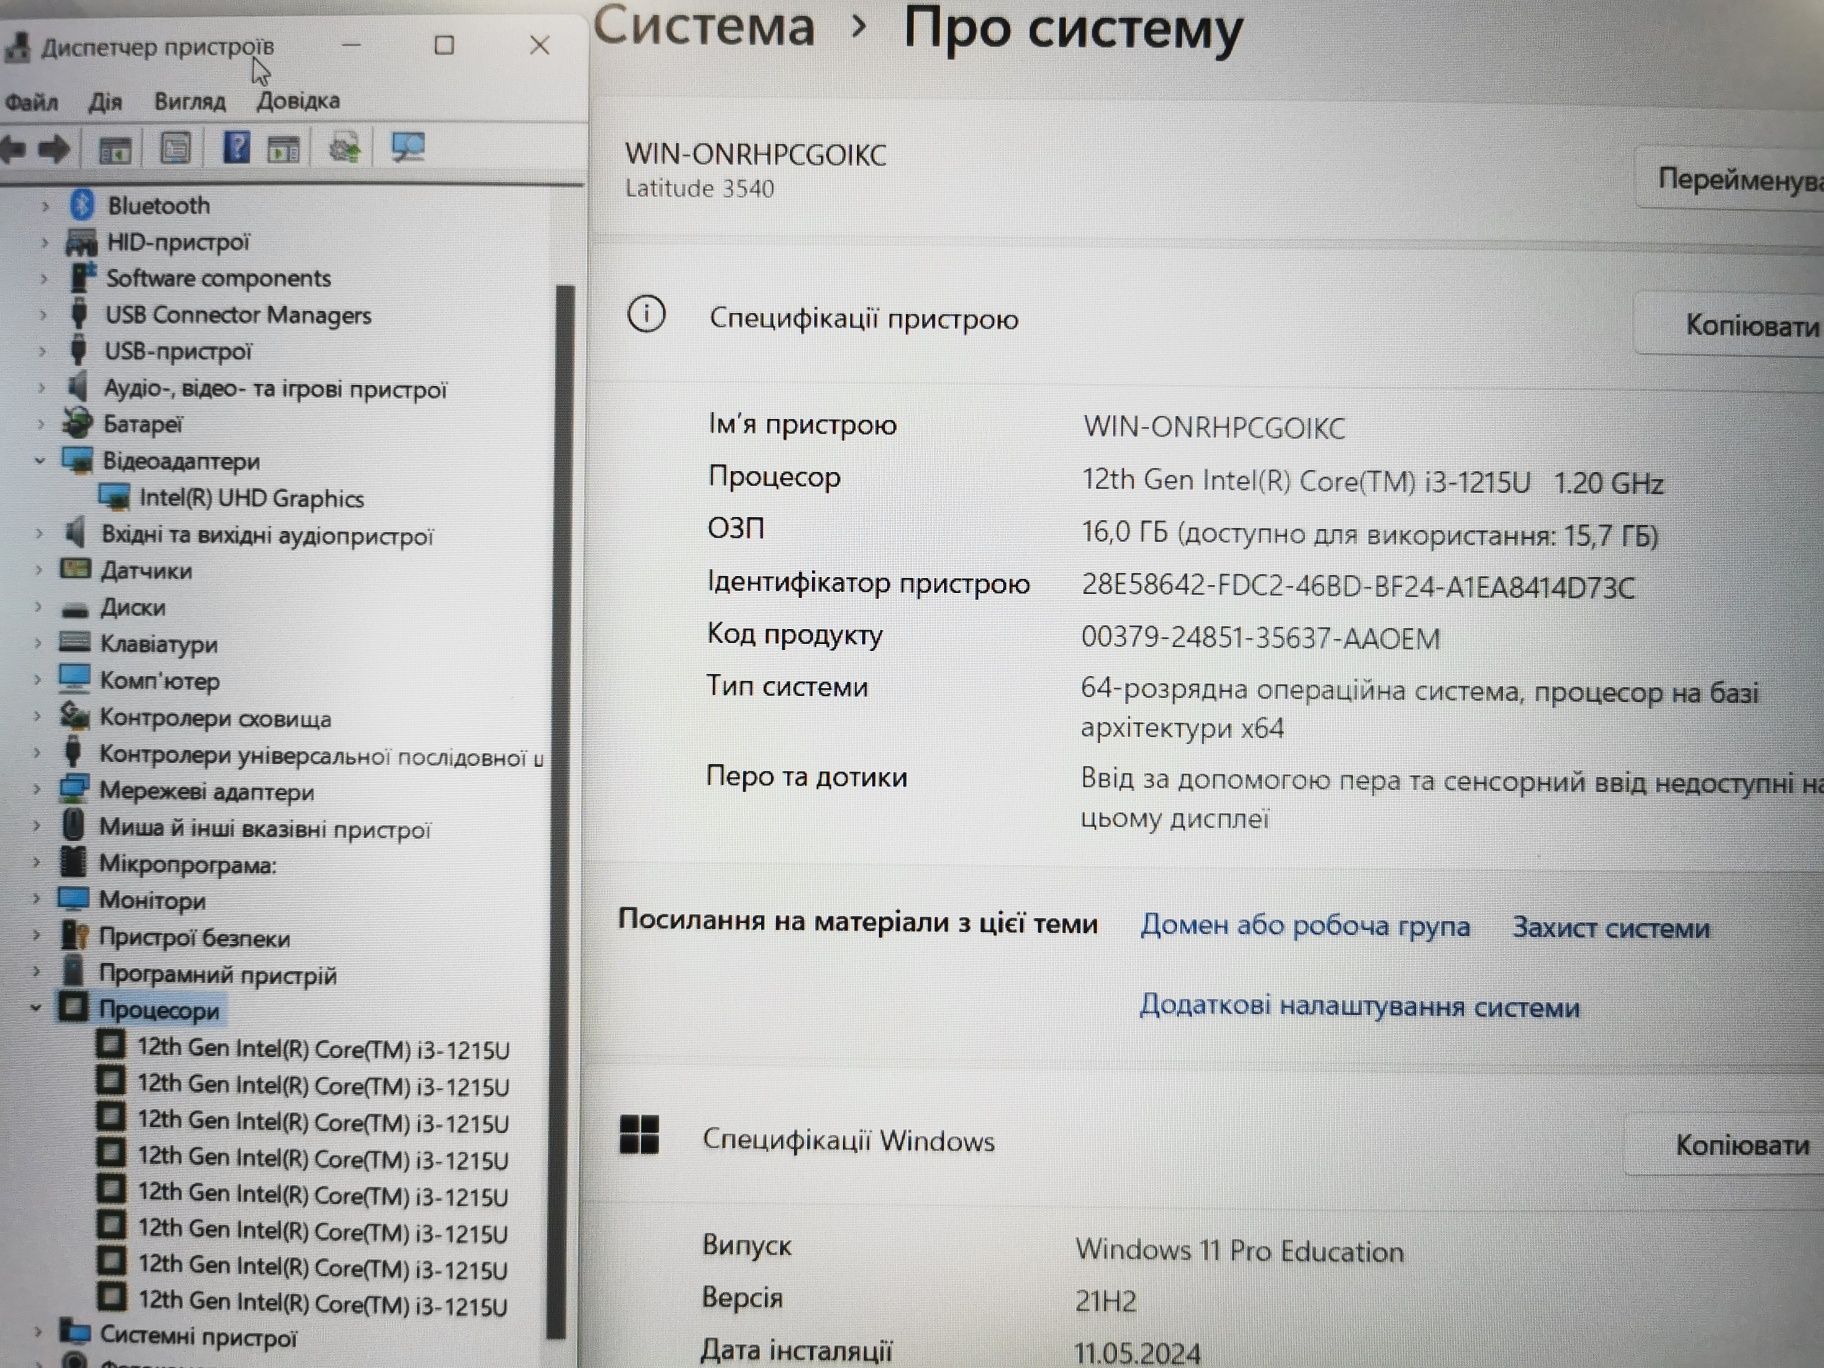The width and height of the screenshot is (1824, 1368).
Task: Click the Latitude 3540 model text
Action: [700, 189]
